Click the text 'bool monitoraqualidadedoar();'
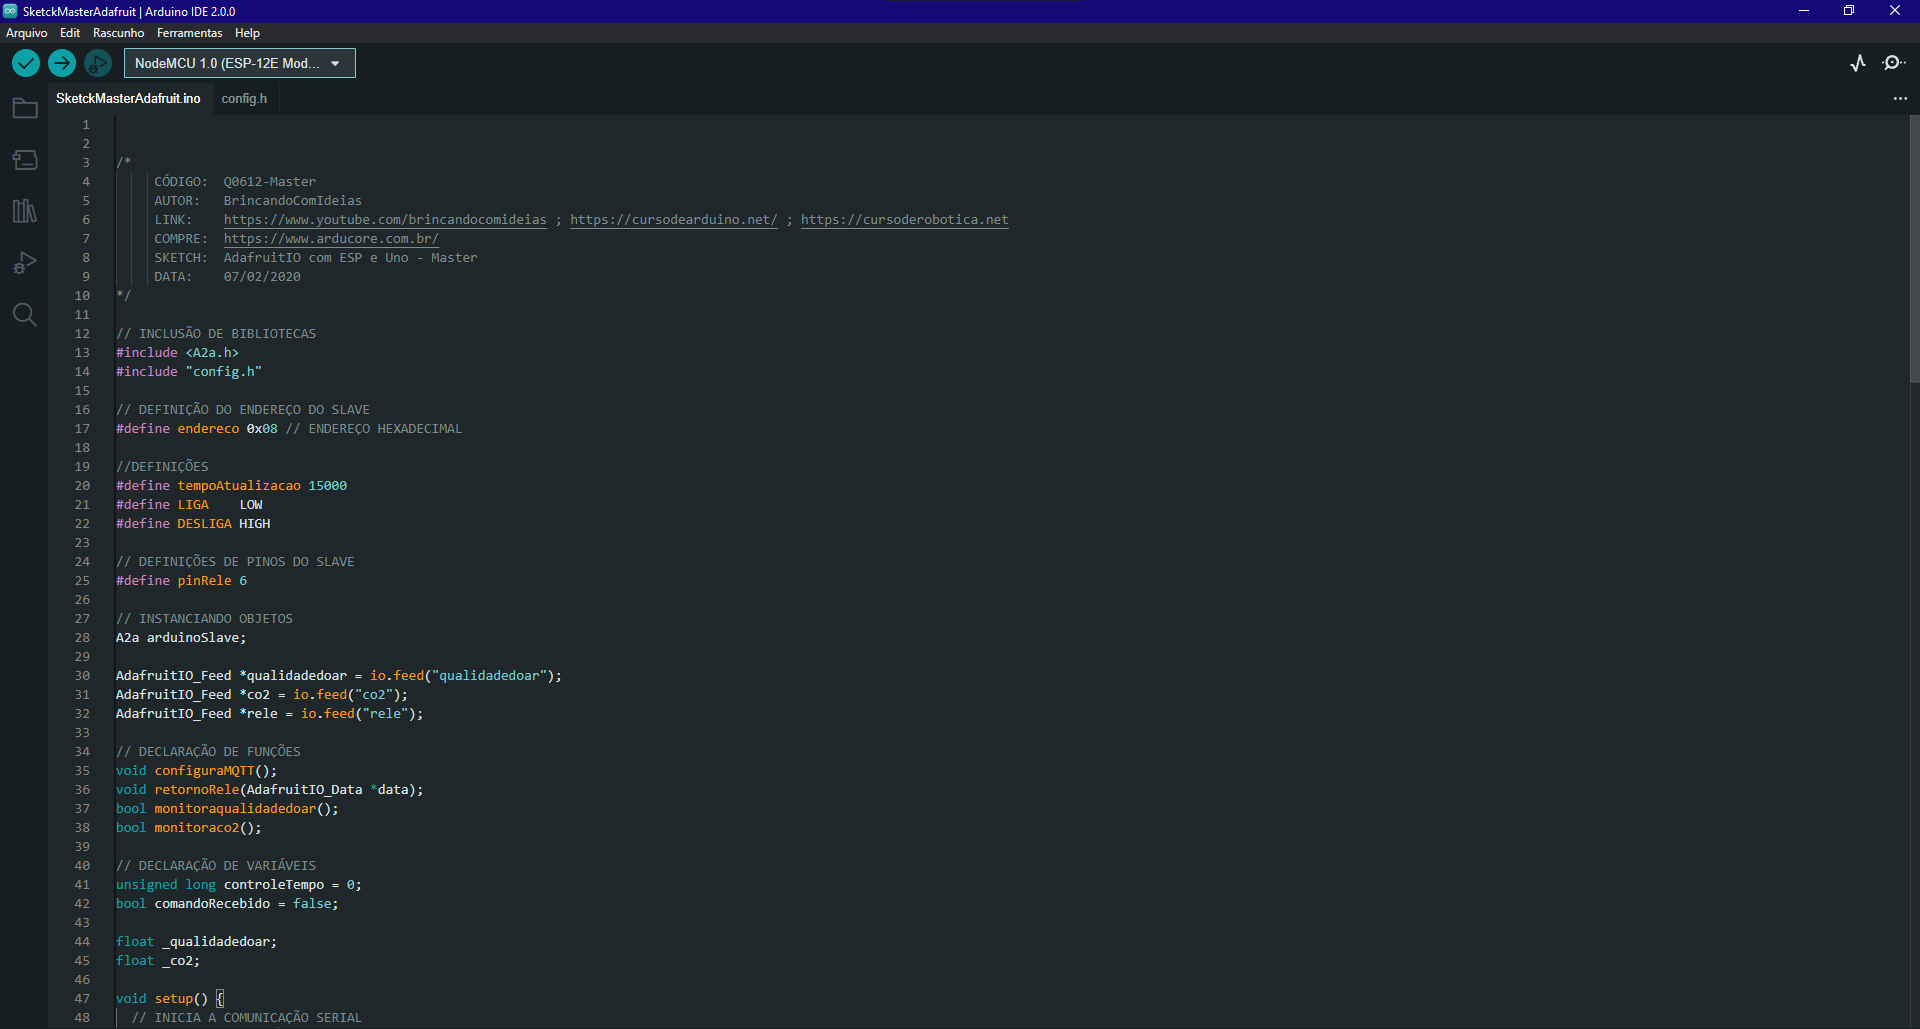 pyautogui.click(x=227, y=809)
